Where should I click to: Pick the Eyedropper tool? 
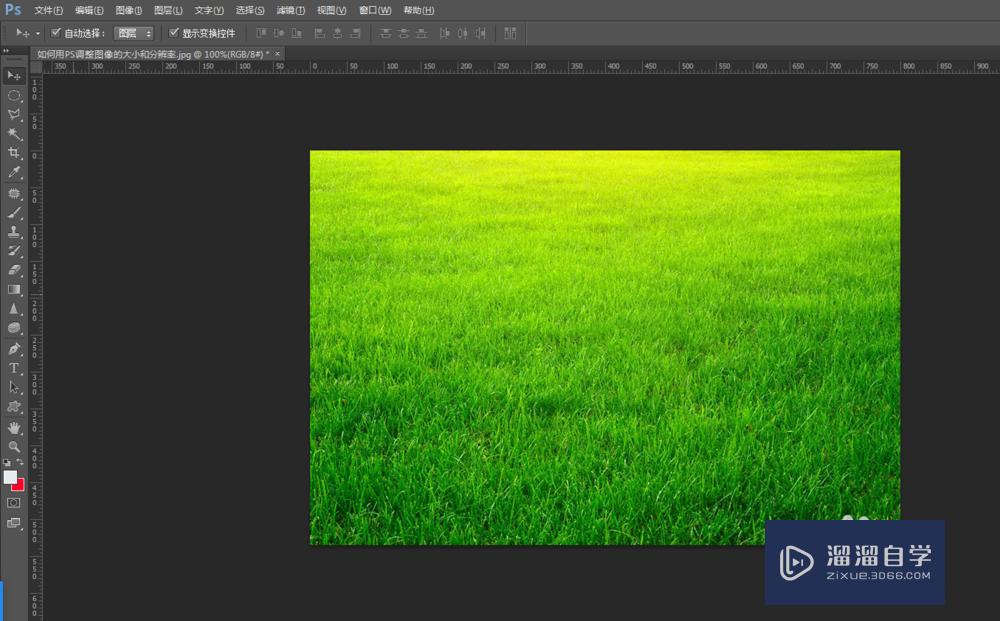14,173
